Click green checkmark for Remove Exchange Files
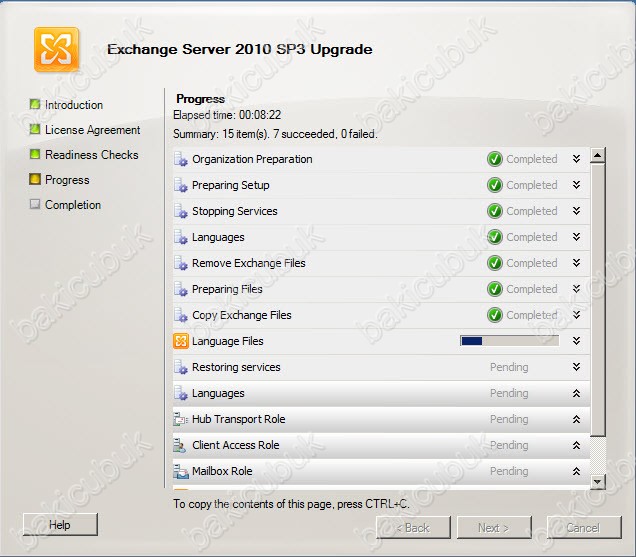The width and height of the screenshot is (636, 557). (x=495, y=263)
